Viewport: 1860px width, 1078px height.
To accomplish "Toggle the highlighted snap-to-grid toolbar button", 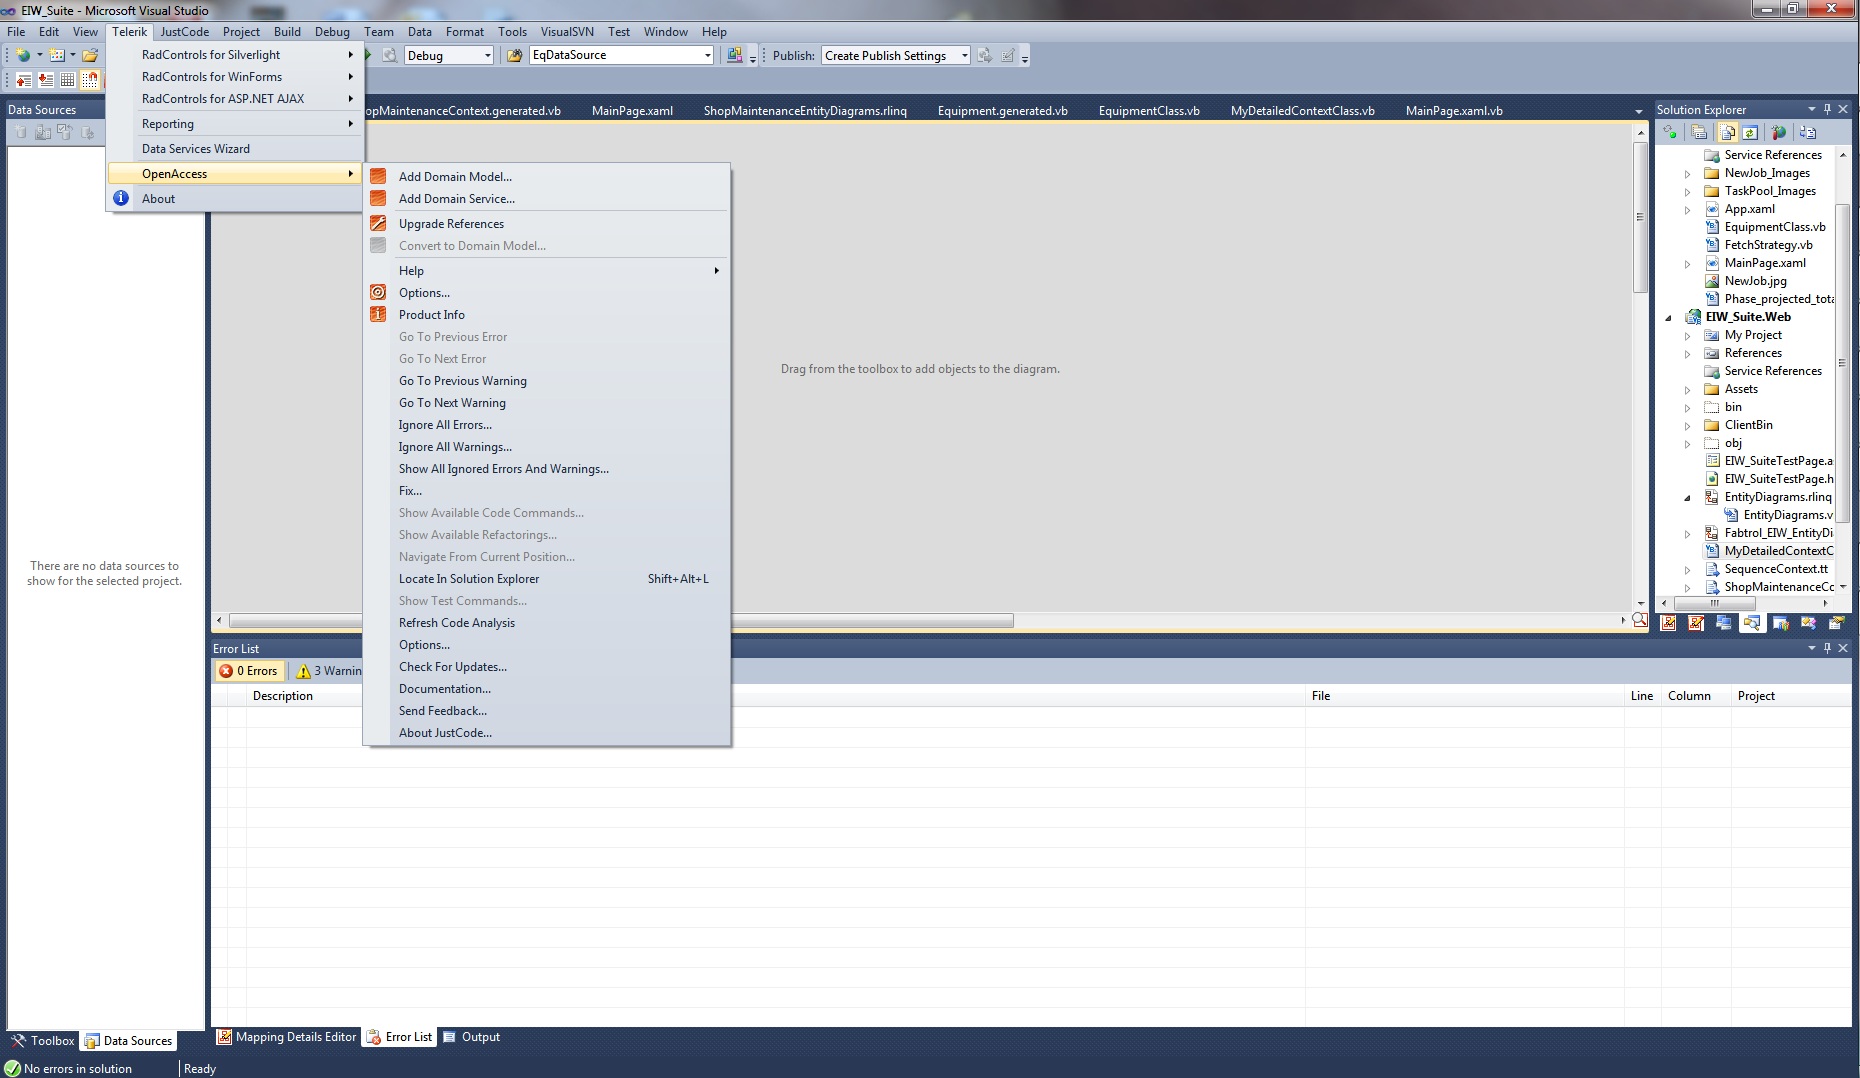I will 90,79.
